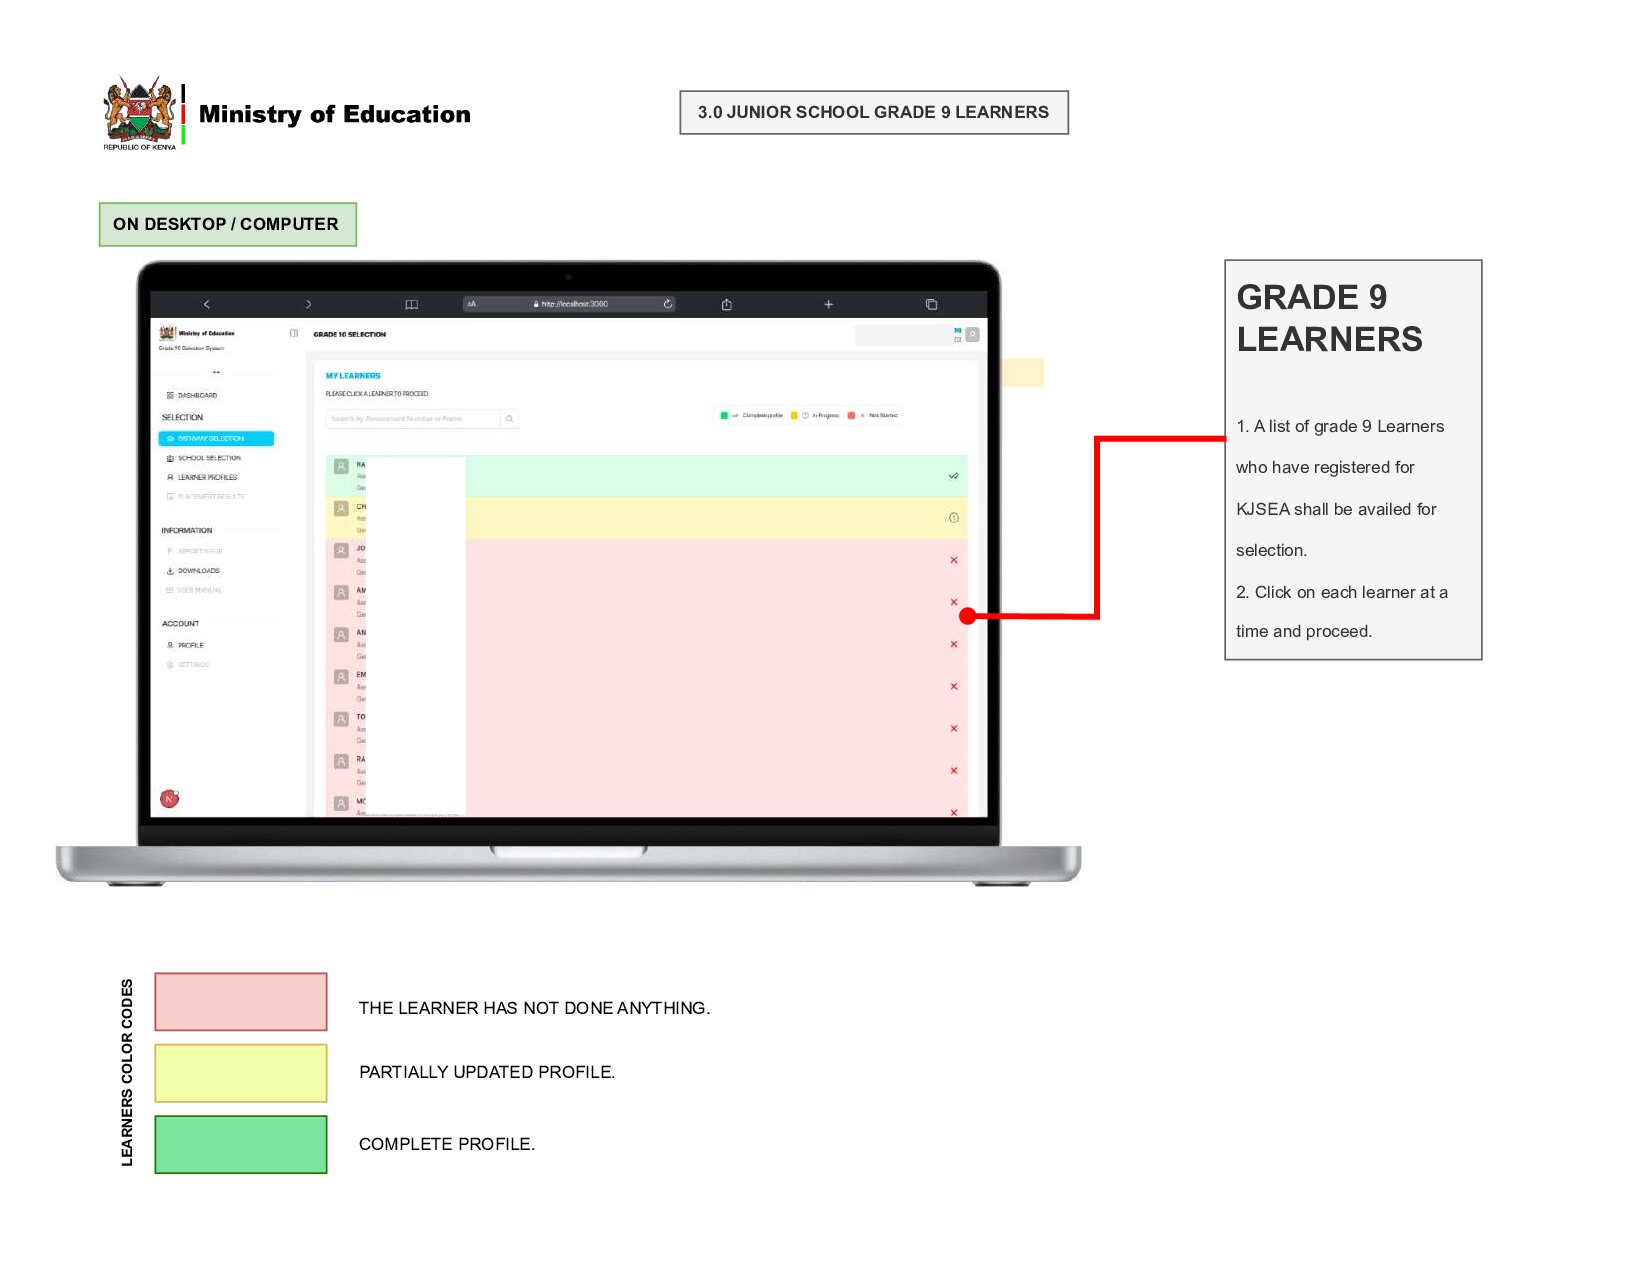Select the red learner row AN
Viewport: 1650px width, 1275px height.
pyautogui.click(x=647, y=644)
